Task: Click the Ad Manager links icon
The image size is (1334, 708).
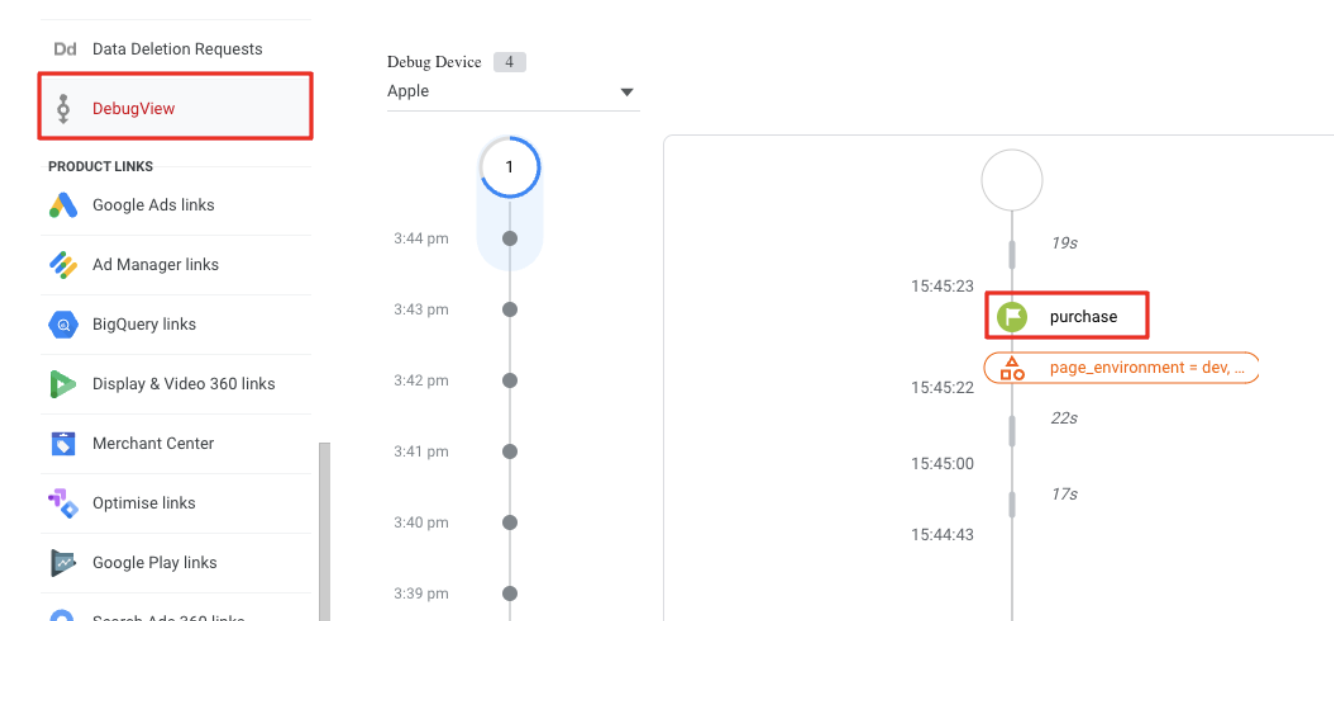Action: tap(63, 265)
